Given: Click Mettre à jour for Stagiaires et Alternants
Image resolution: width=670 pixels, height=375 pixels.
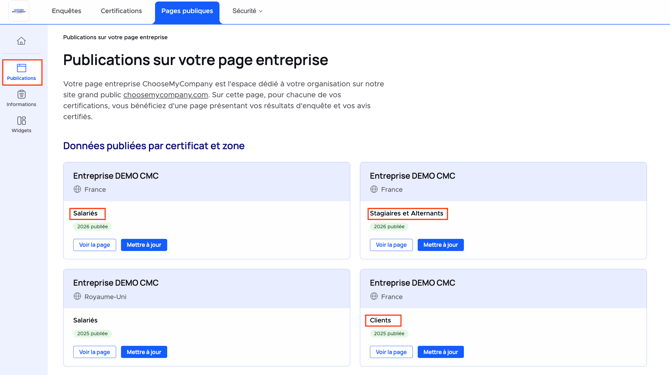Looking at the screenshot, I should (x=441, y=245).
